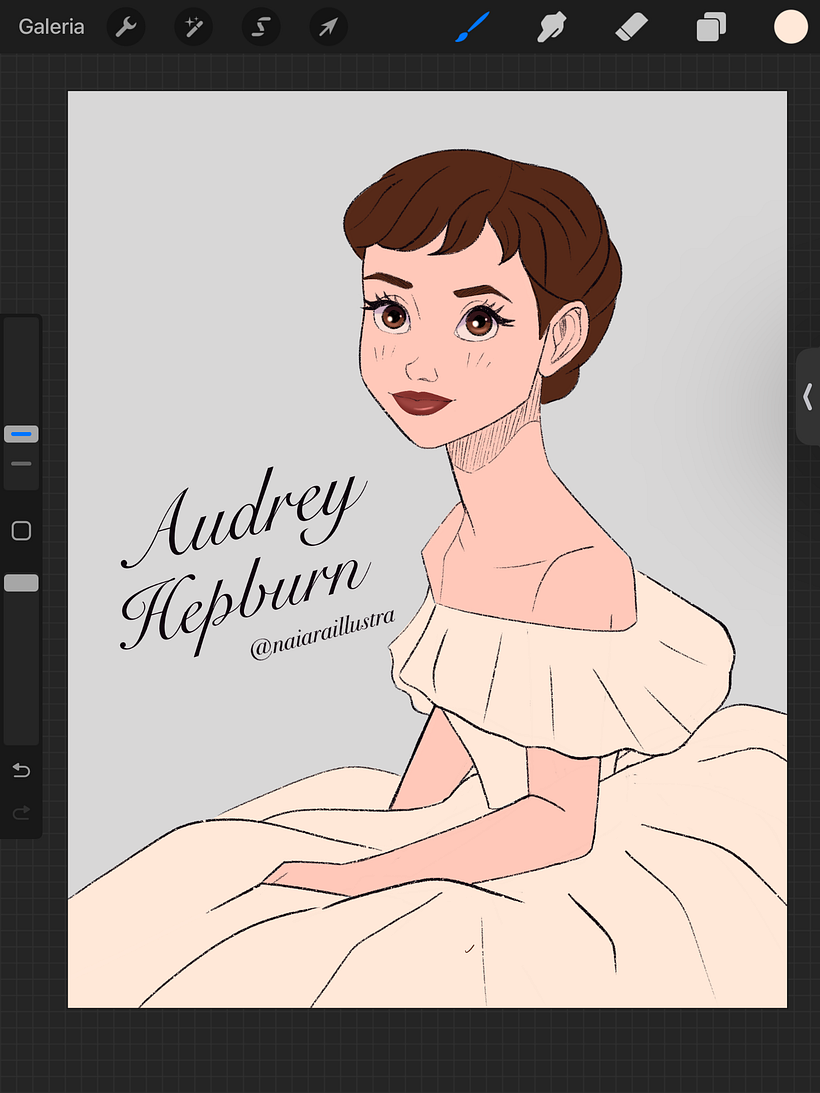Select the Eraser tool
This screenshot has width=820, height=1093.
(x=632, y=27)
